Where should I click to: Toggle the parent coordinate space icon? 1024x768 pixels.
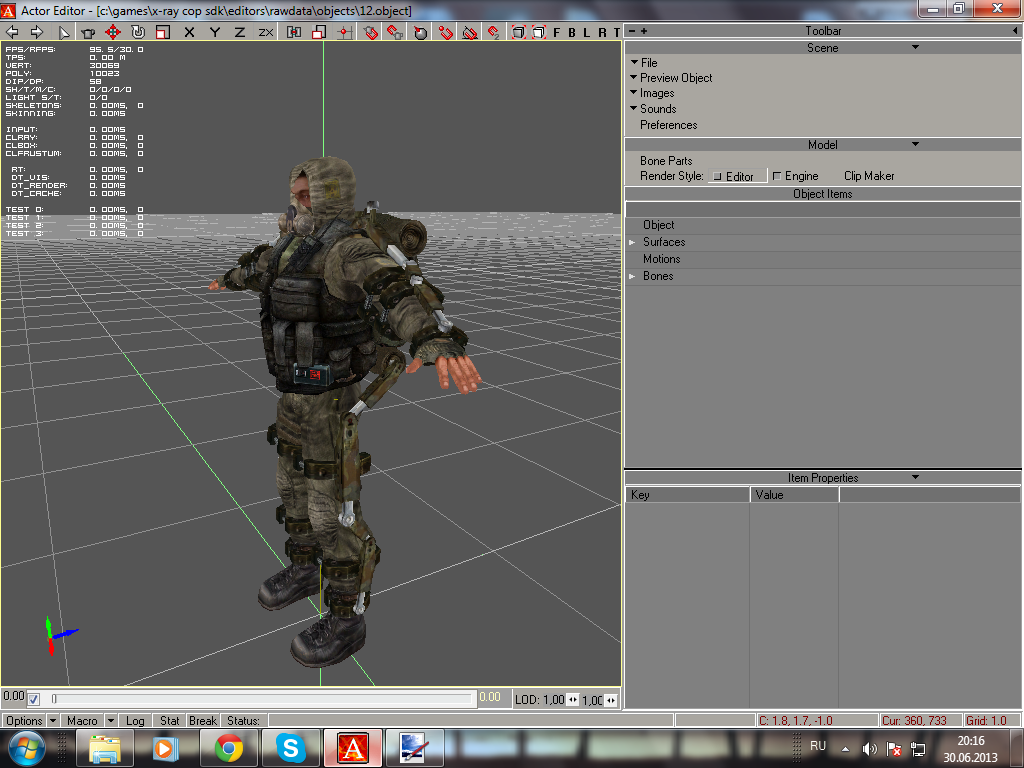(294, 32)
